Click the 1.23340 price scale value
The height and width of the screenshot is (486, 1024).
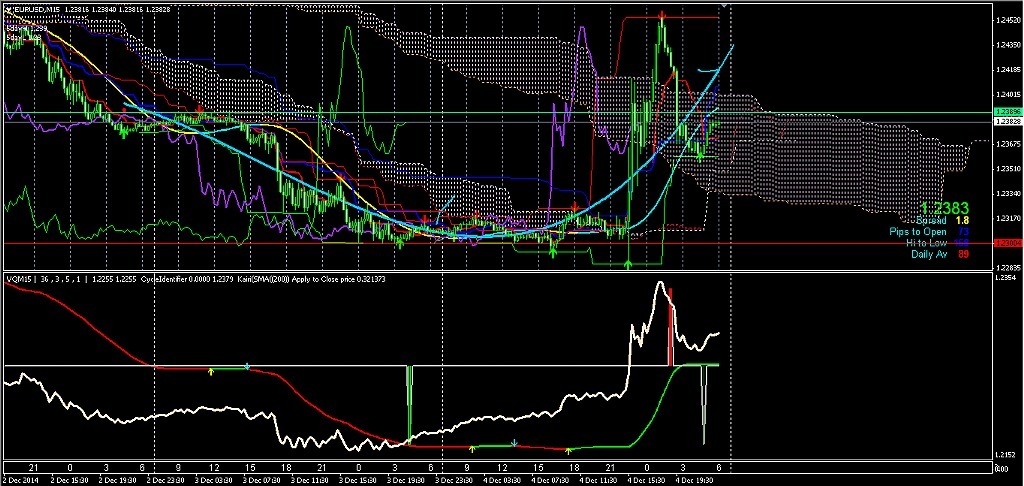click(x=1006, y=193)
